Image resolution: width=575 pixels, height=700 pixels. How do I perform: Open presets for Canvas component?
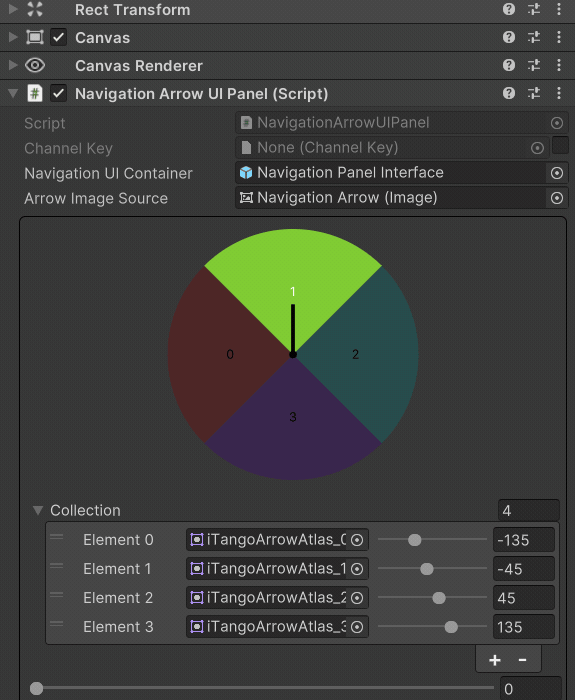pyautogui.click(x=534, y=37)
